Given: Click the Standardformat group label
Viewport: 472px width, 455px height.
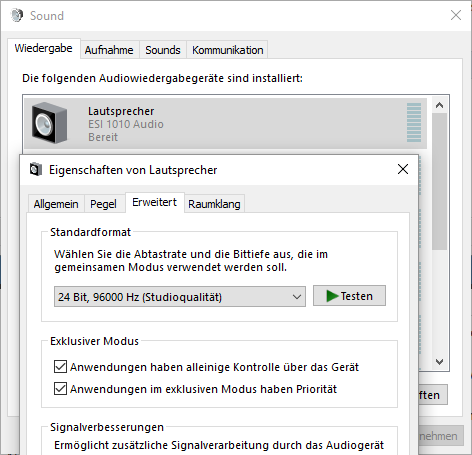Looking at the screenshot, I should point(90,232).
